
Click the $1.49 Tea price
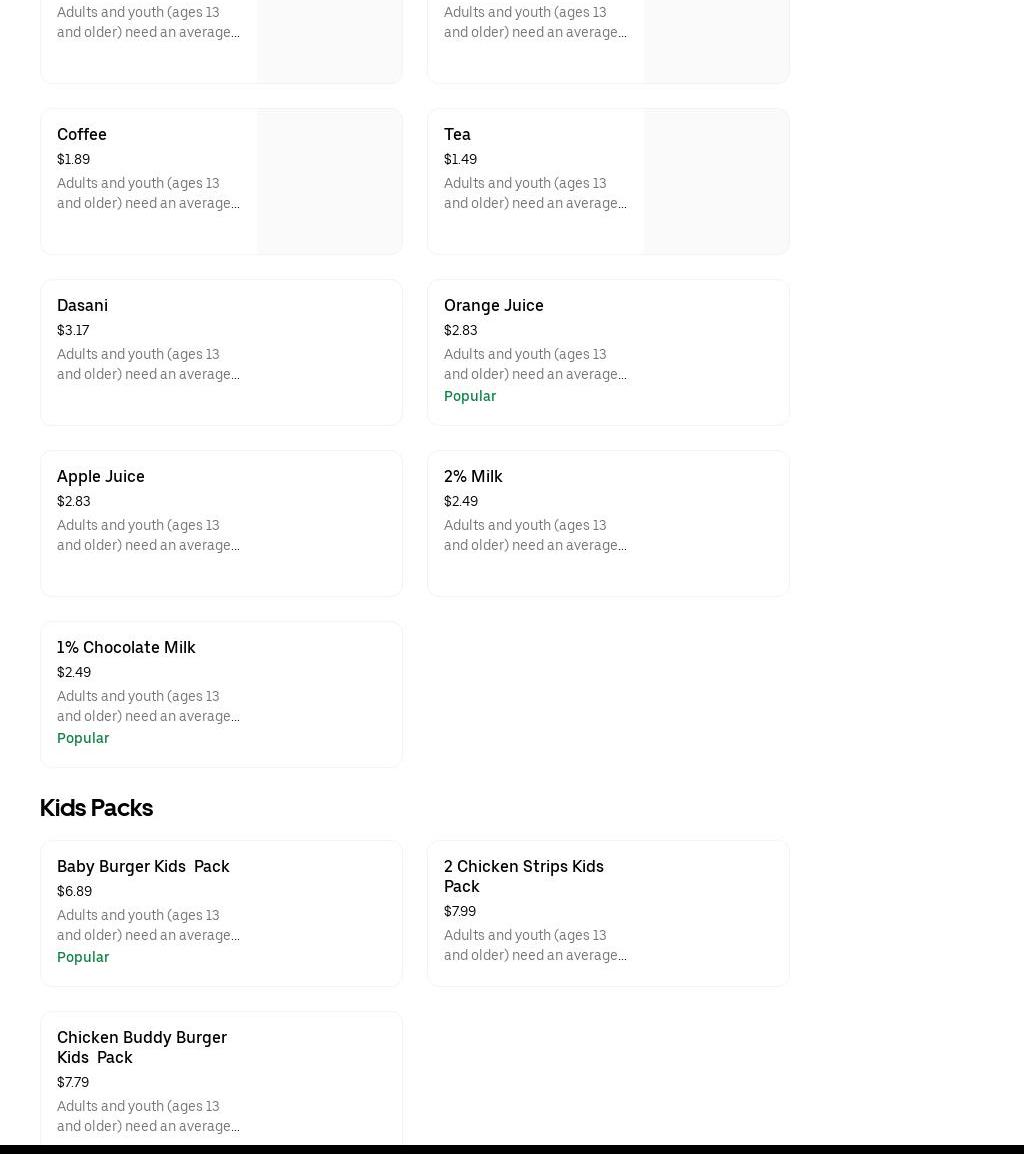point(460,159)
